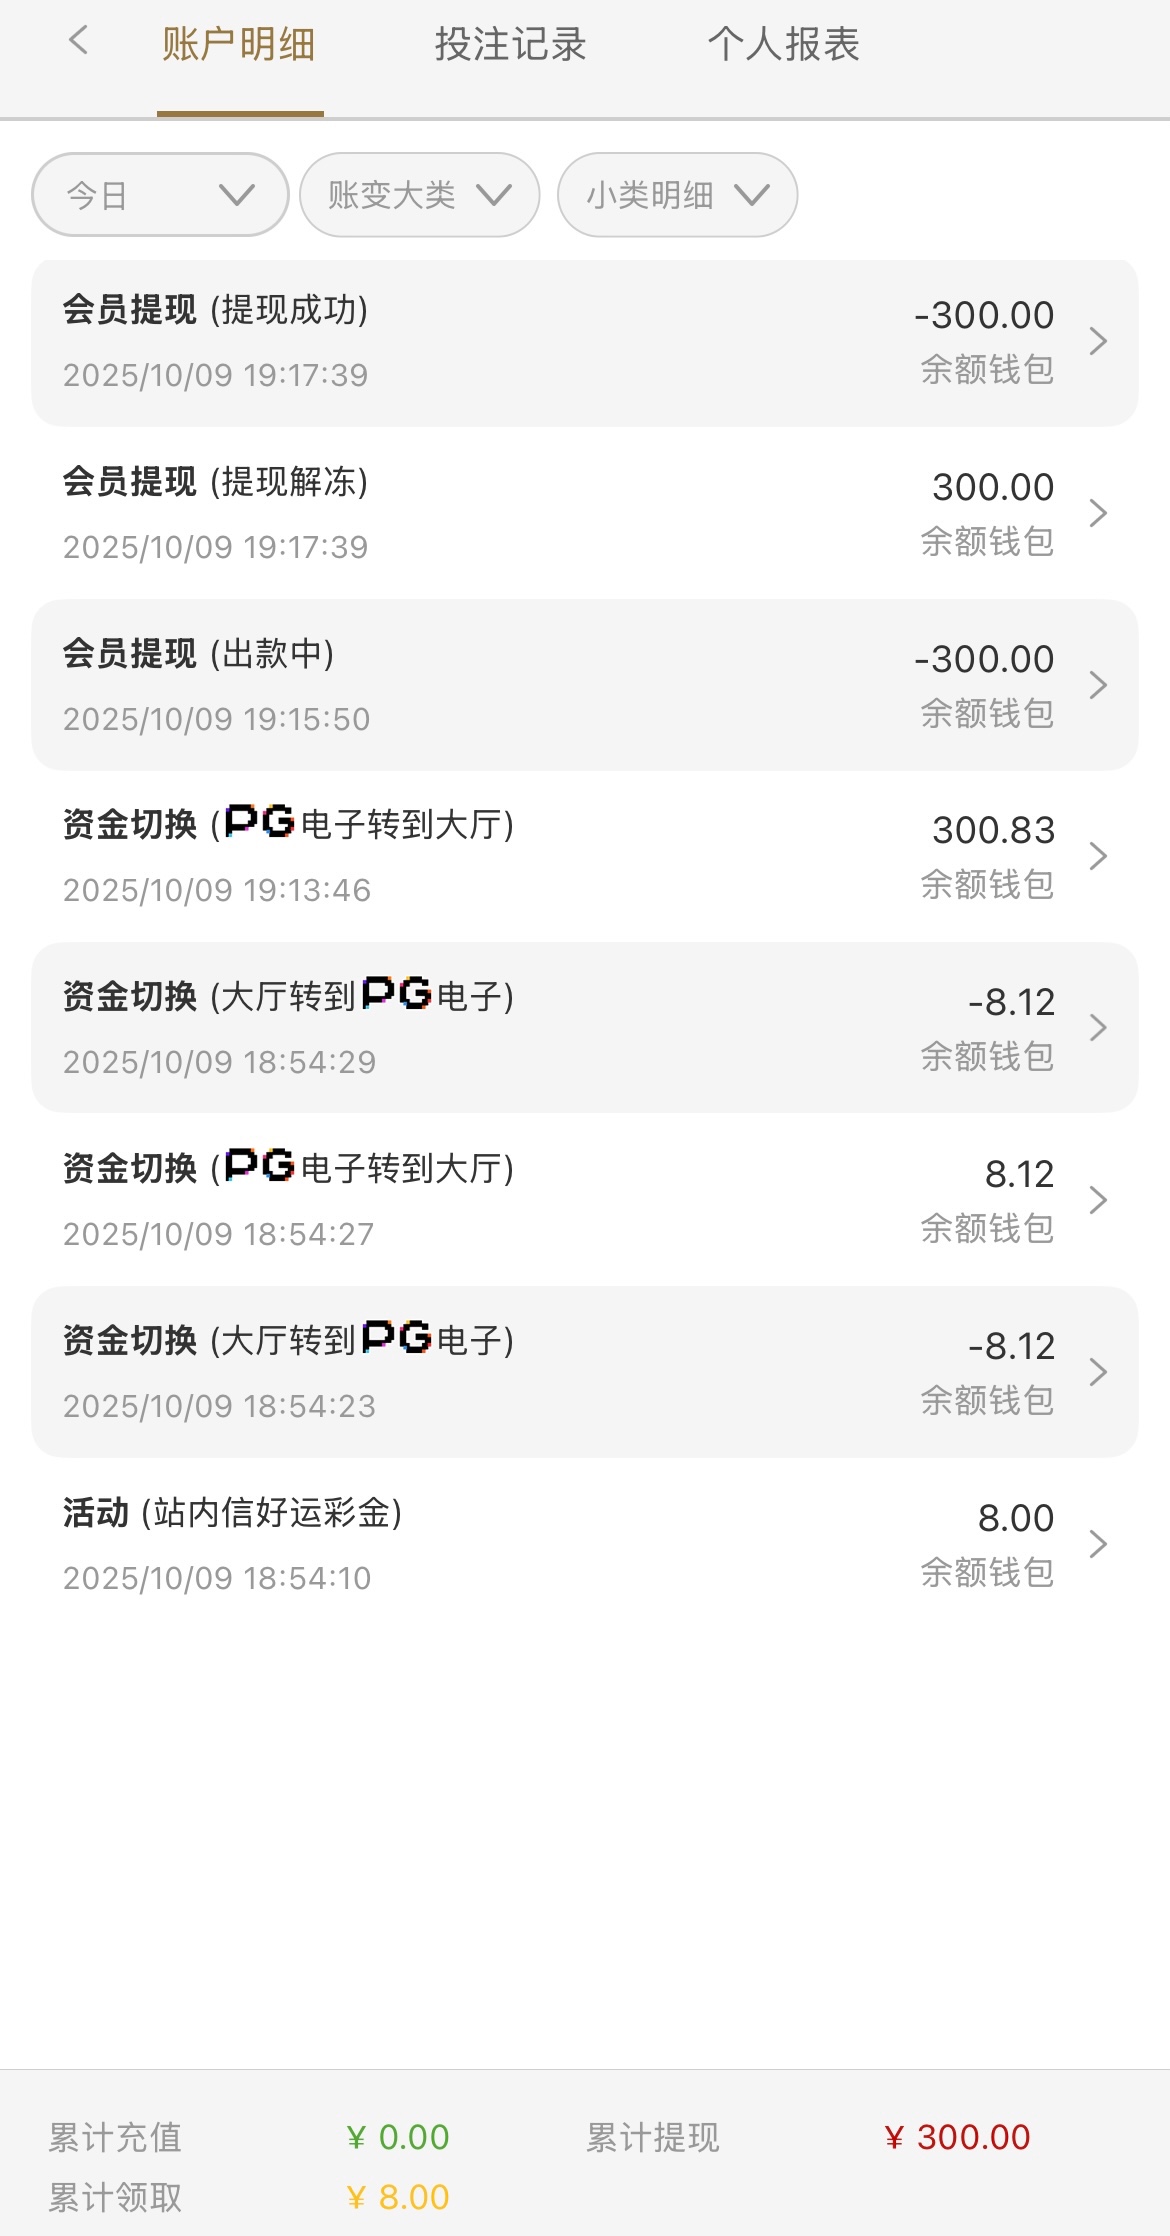Screen dimensions: 1170x2236
Task: Switch to the 投注记录 tab
Action: pos(510,45)
